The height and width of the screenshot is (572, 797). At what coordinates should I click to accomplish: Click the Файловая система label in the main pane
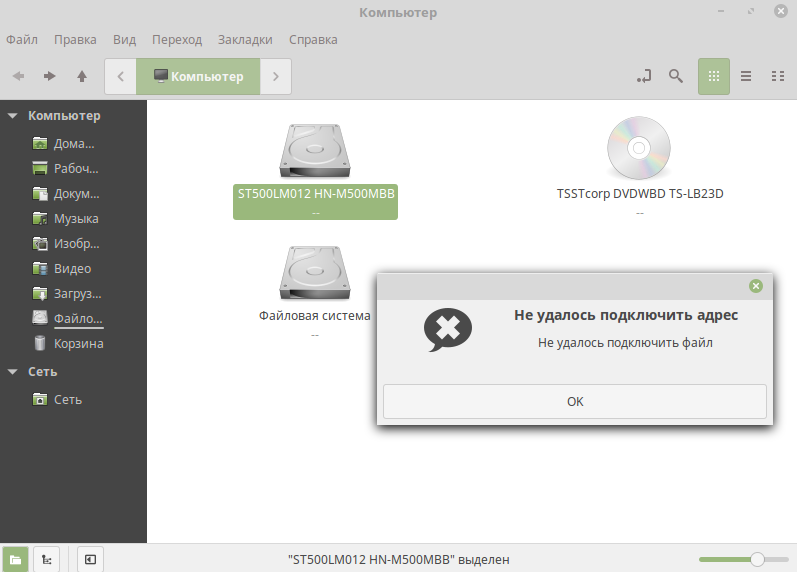tap(315, 316)
